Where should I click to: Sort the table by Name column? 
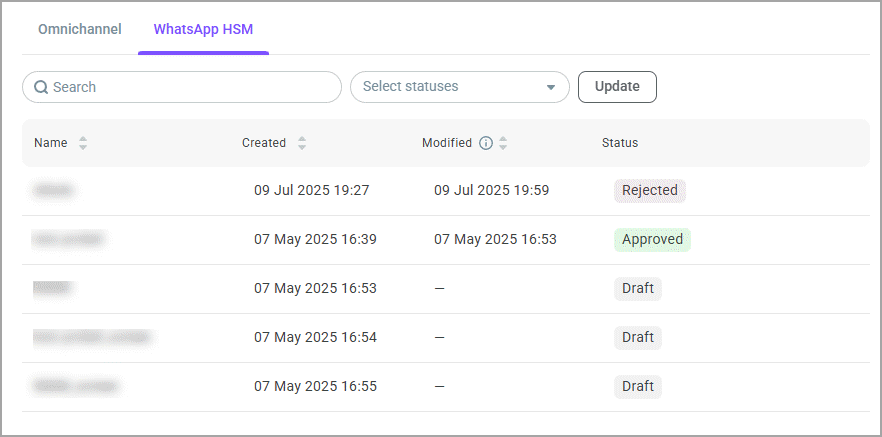coord(83,143)
